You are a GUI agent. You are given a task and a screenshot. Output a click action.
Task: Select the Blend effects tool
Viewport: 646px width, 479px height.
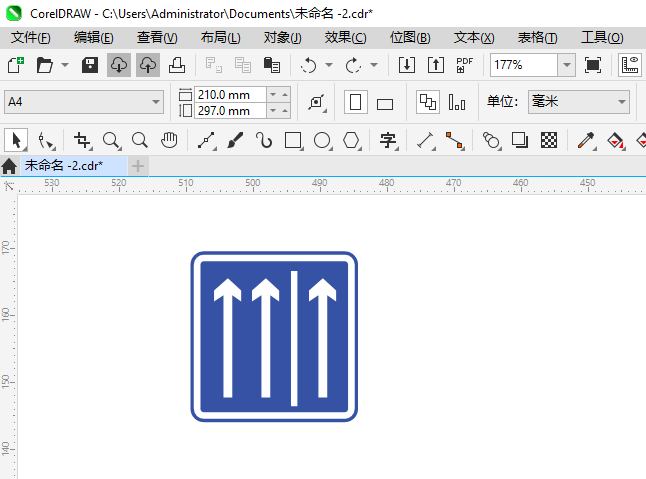[x=491, y=140]
